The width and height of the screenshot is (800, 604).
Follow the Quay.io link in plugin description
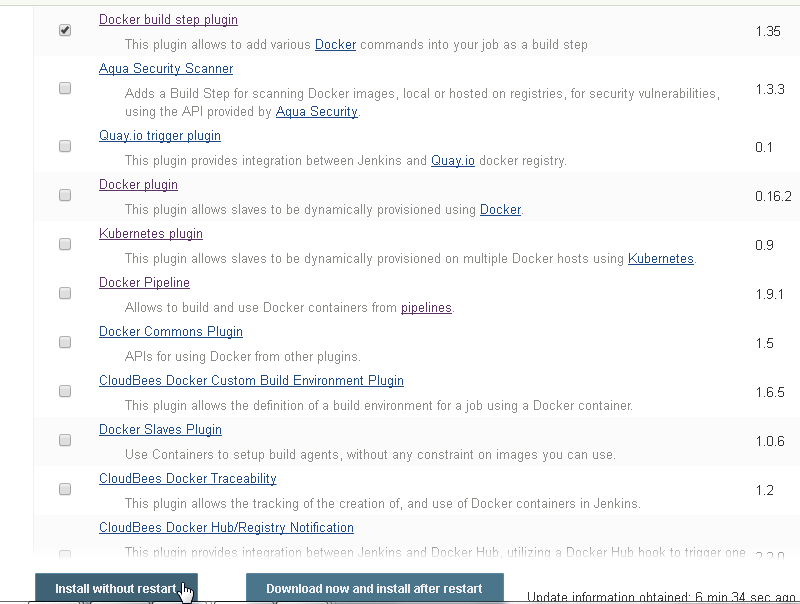453,161
